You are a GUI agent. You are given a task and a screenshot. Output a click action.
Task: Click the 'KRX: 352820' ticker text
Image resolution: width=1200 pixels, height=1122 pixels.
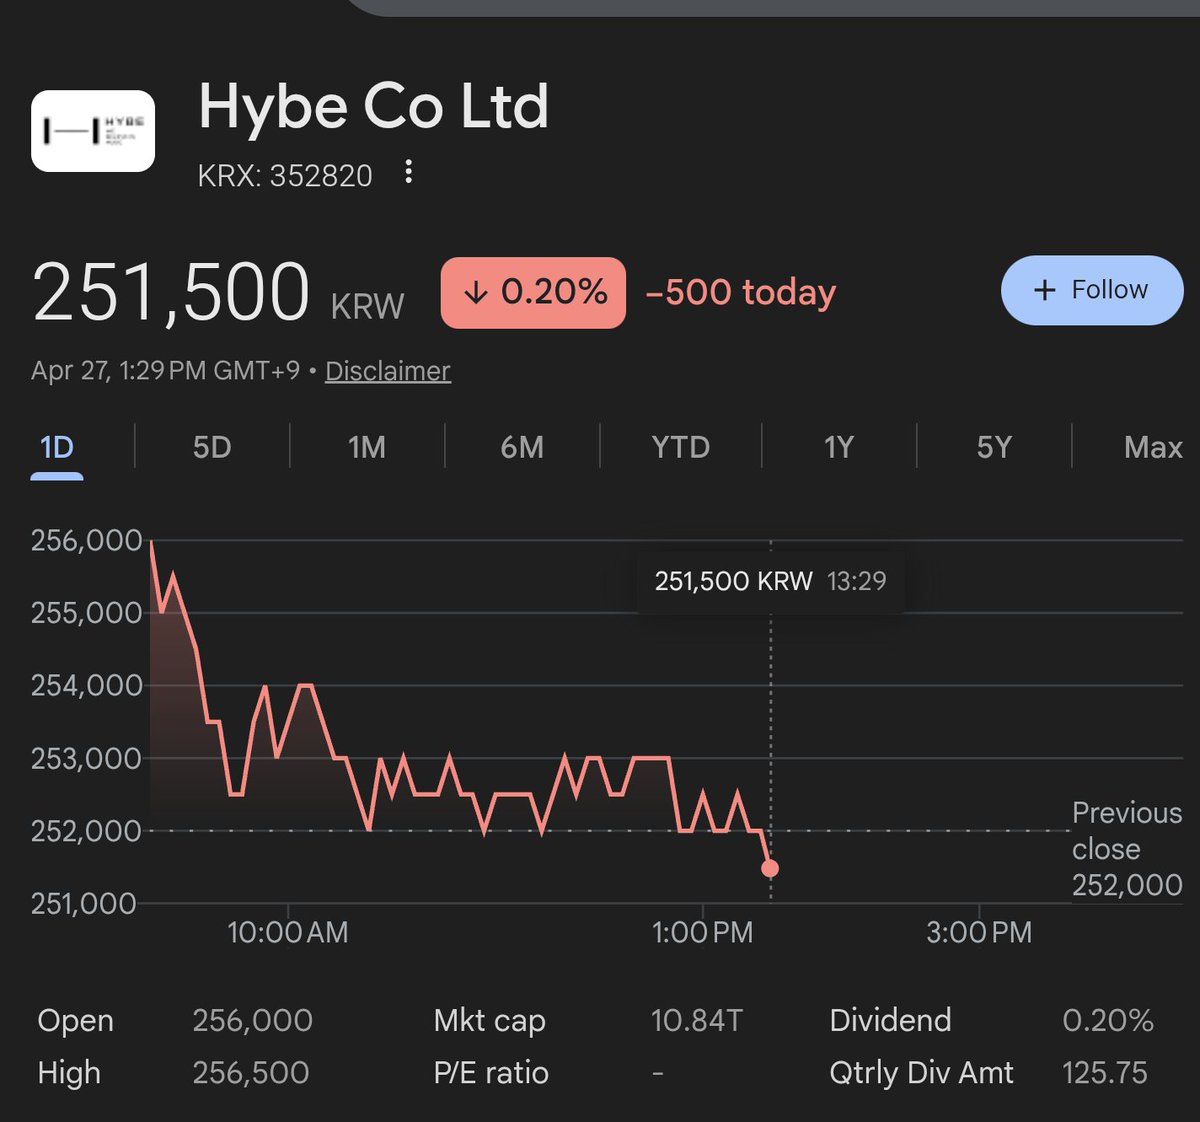(285, 176)
